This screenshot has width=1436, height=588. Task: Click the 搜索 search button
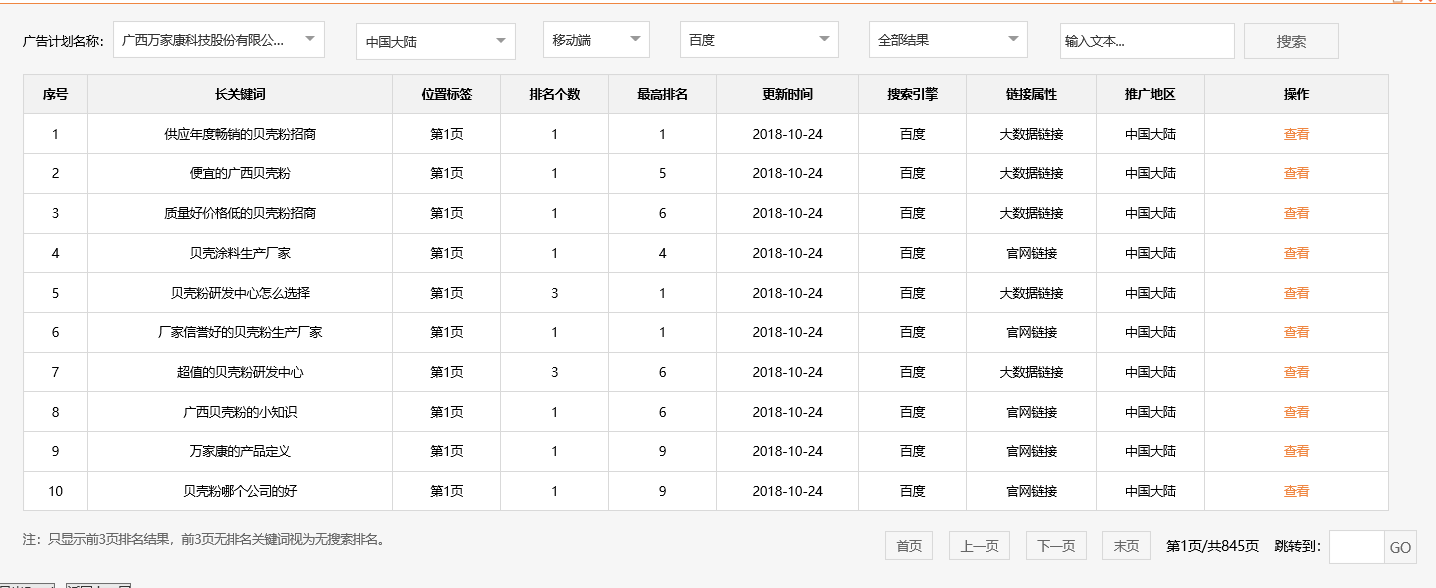pos(1289,40)
